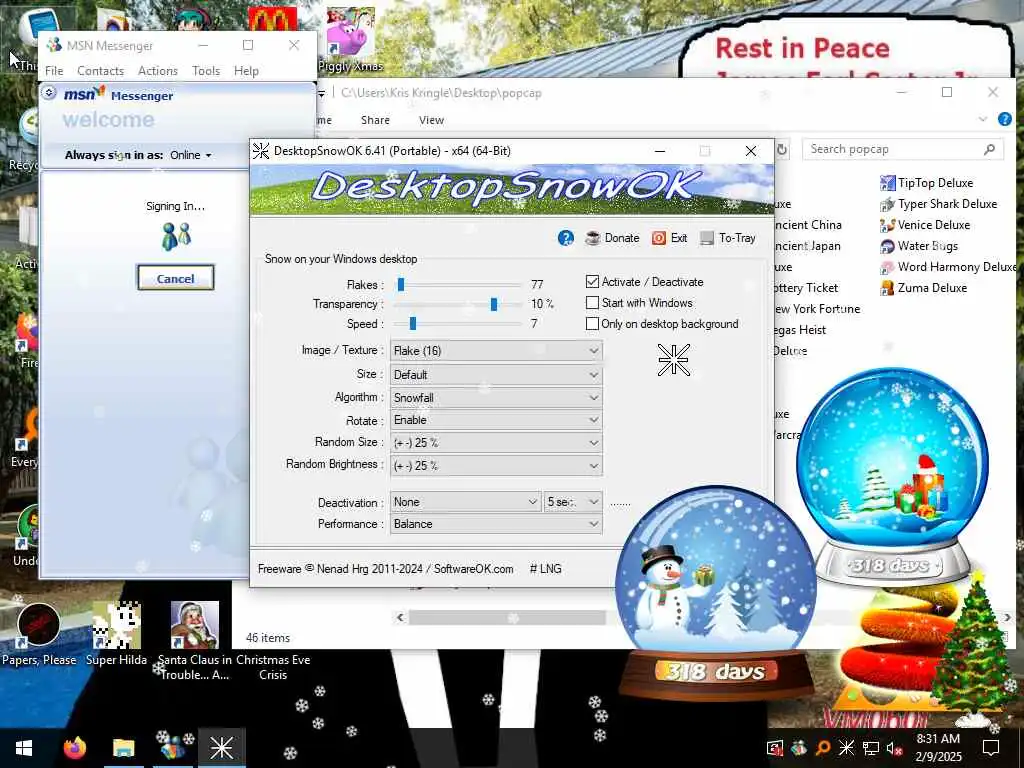This screenshot has height=768, width=1024.
Task: Cancel the MSN Messenger sign-in
Action: pyautogui.click(x=176, y=278)
